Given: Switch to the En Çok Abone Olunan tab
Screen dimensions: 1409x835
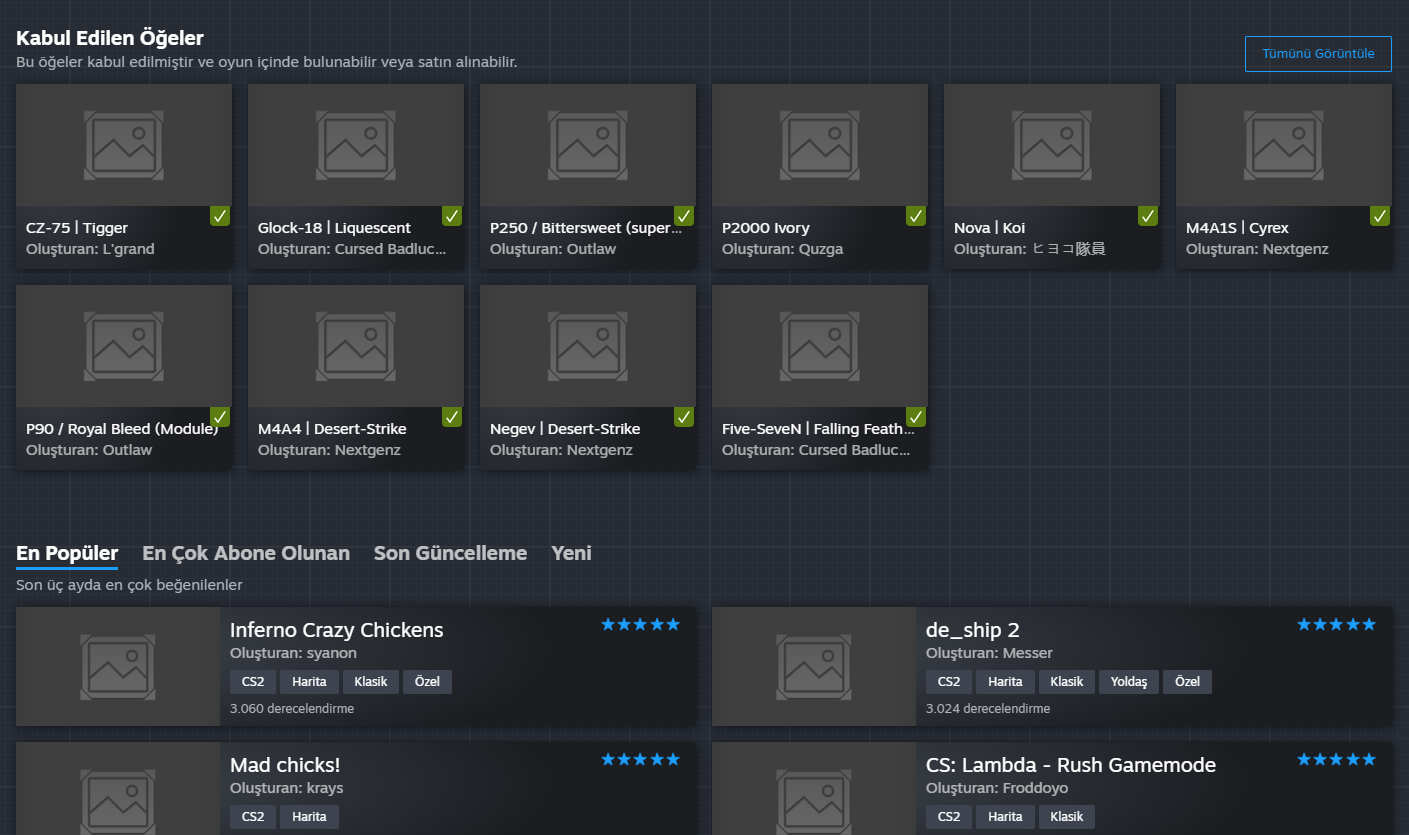Looking at the screenshot, I should click(x=246, y=553).
